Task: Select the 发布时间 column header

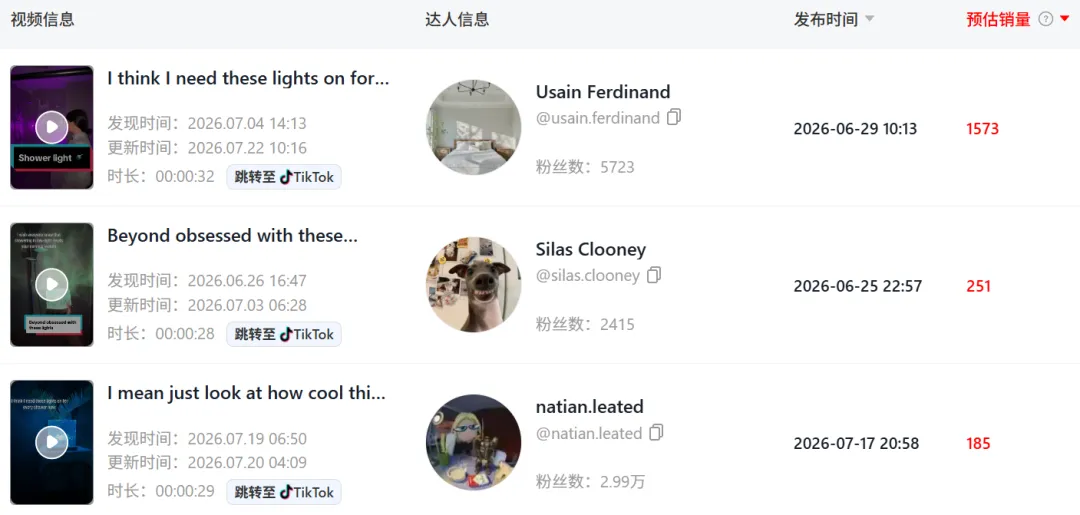Action: tap(826, 20)
